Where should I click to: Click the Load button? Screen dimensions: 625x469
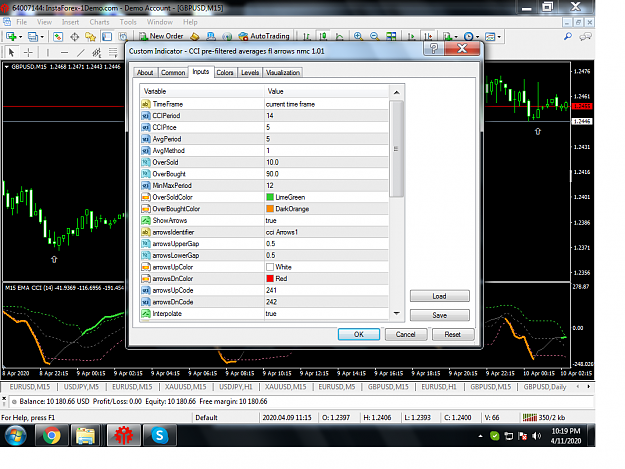click(x=439, y=296)
